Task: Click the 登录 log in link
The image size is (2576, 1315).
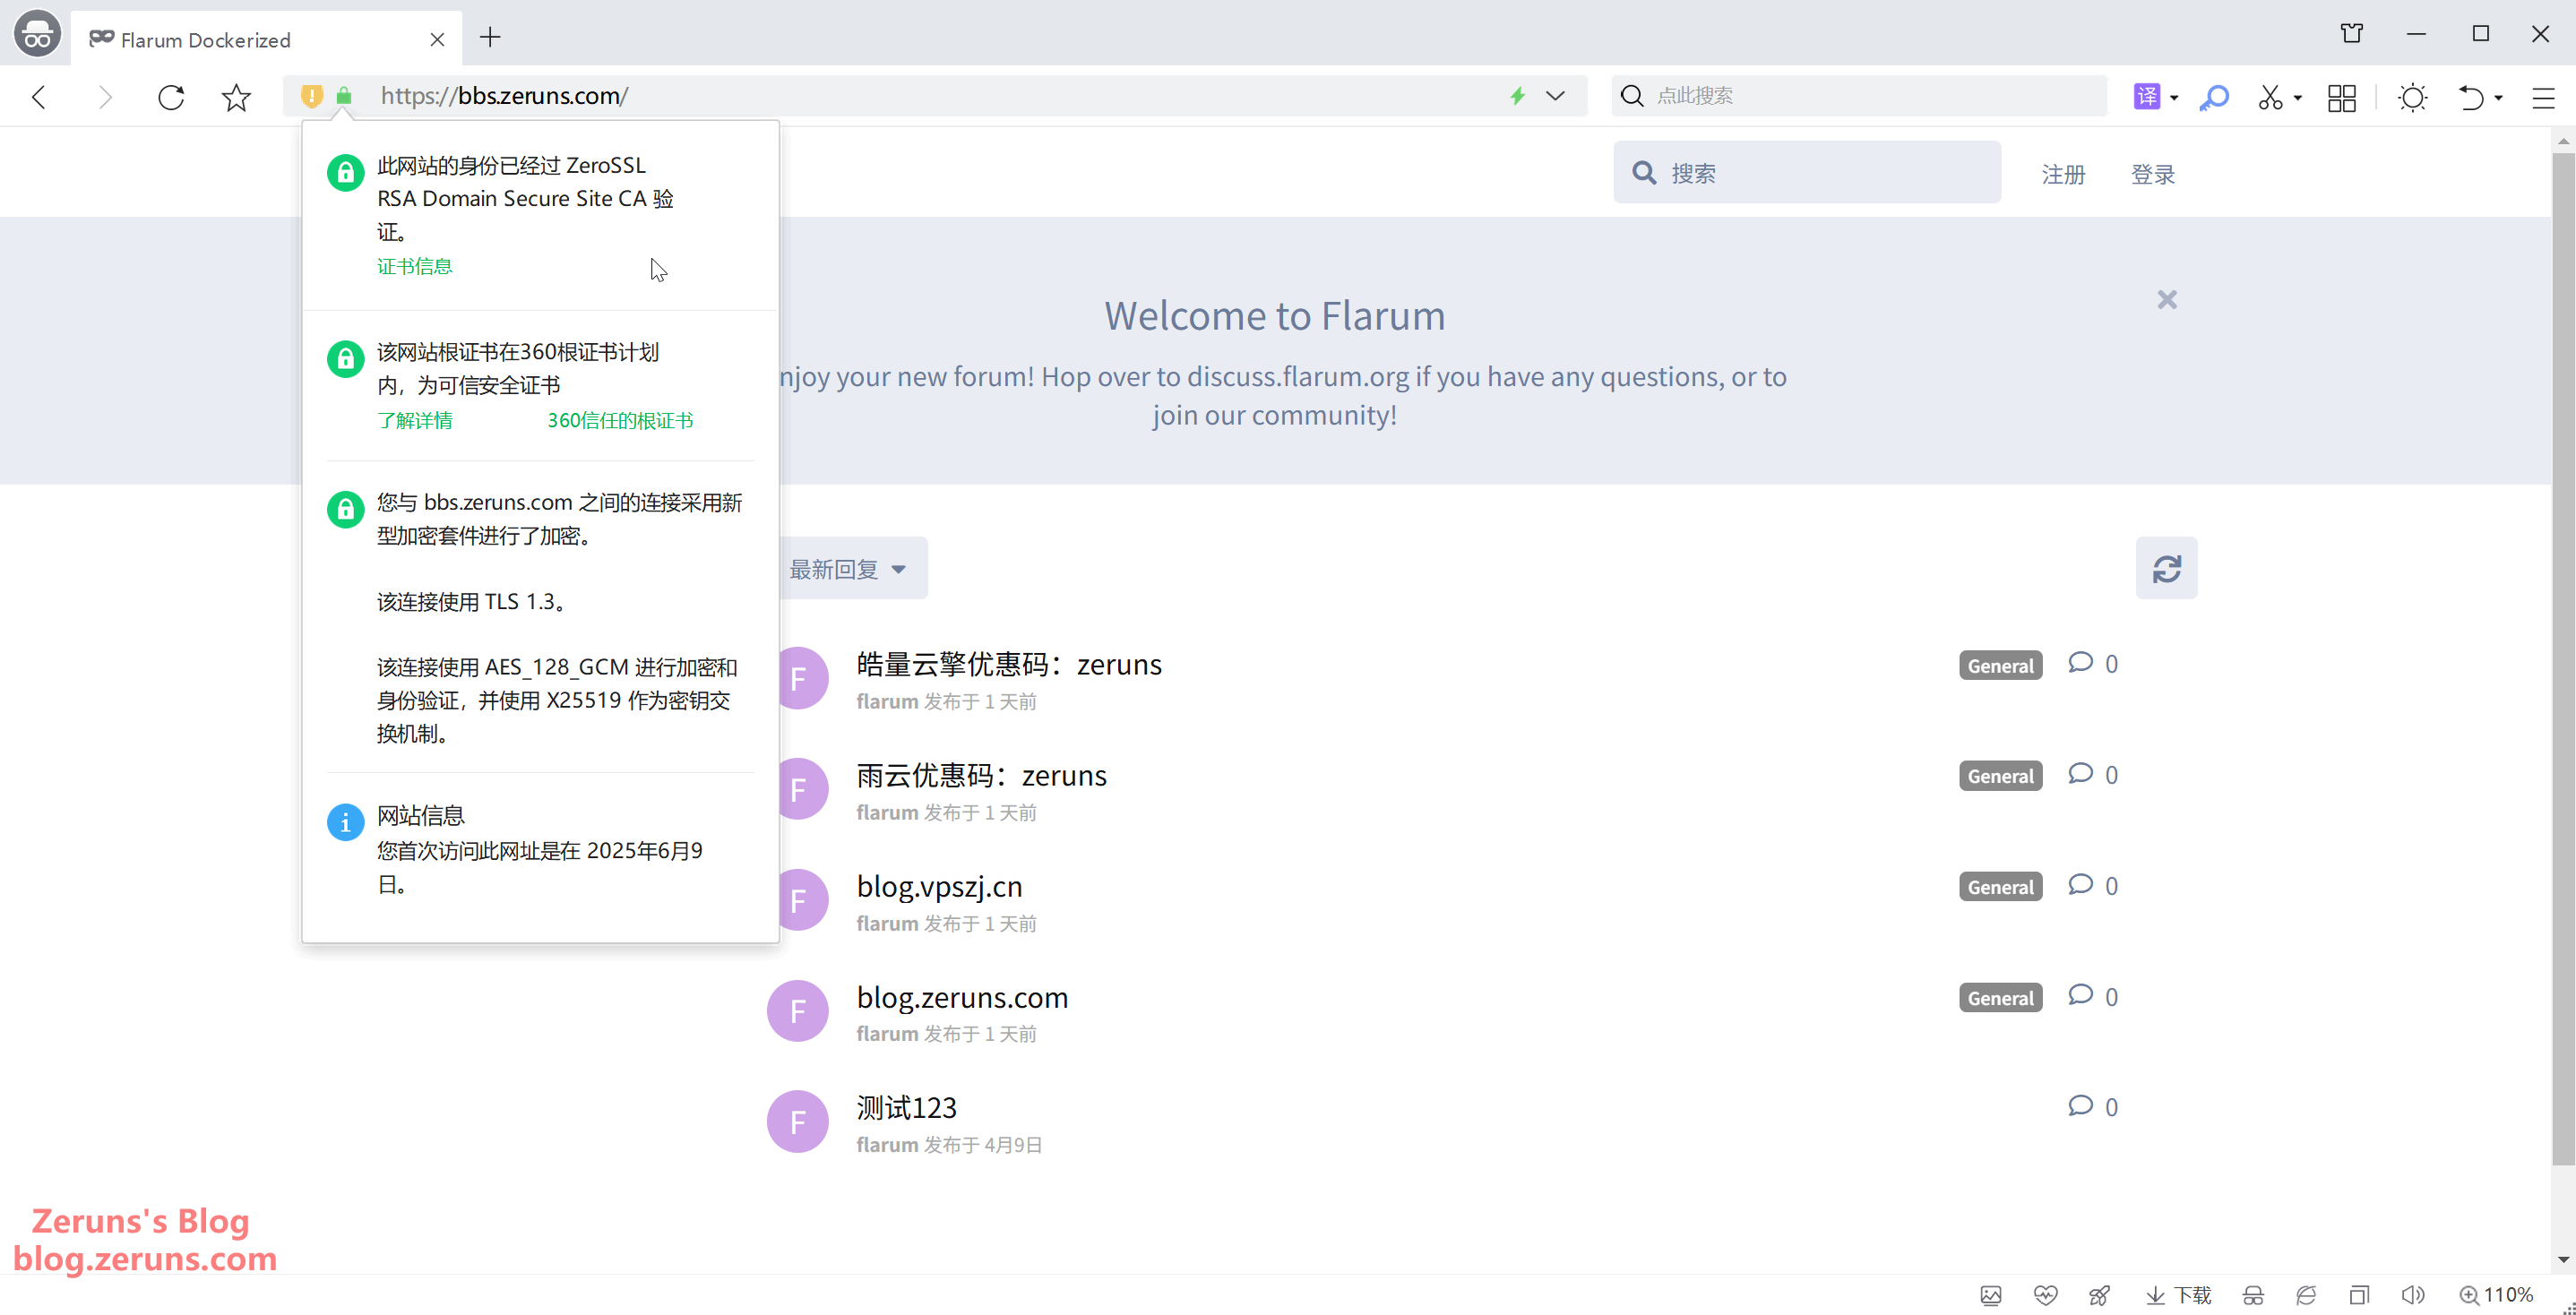Action: (x=2153, y=175)
